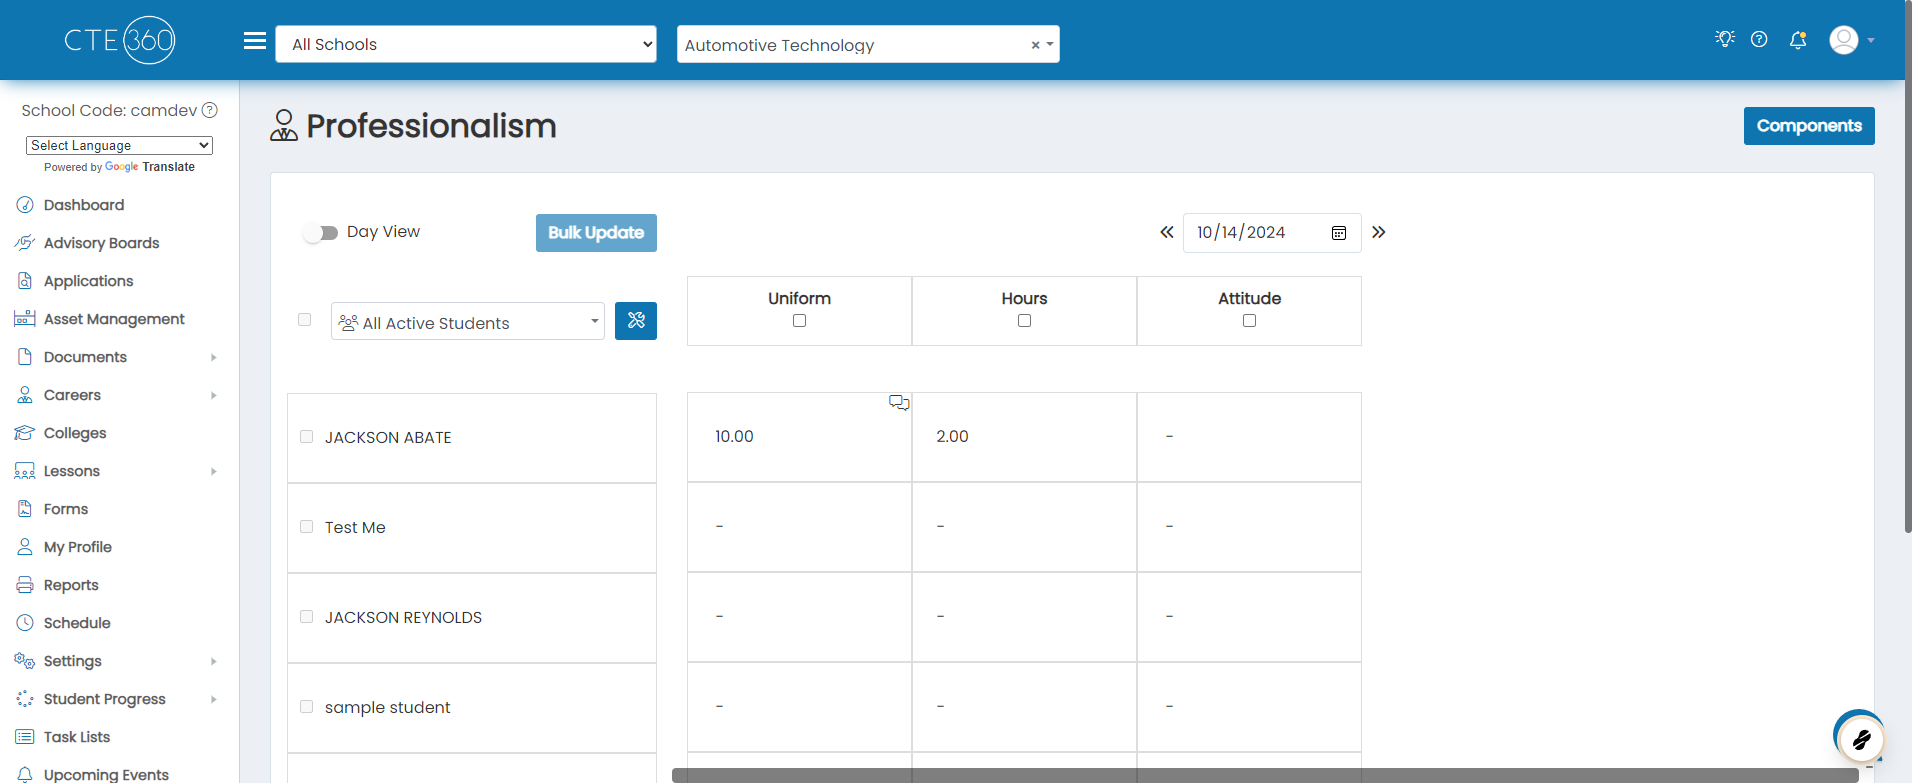Open the floating chat widget button
This screenshot has width=1912, height=783.
coord(1860,739)
